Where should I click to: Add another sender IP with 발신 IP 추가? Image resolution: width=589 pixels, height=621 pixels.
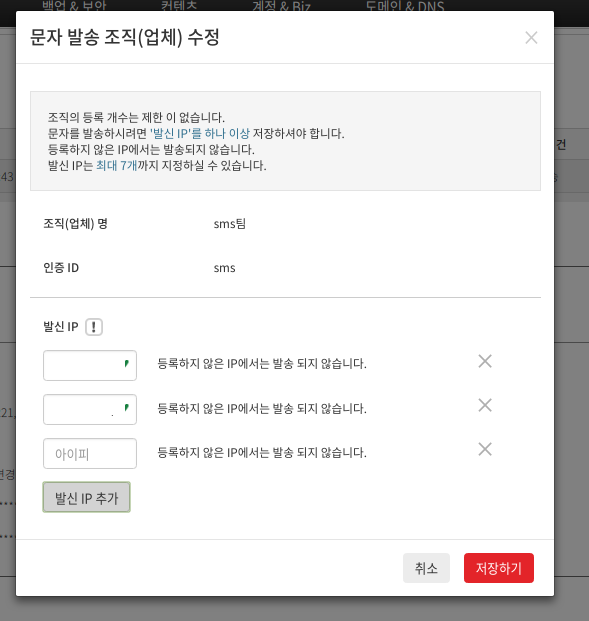click(x=86, y=497)
